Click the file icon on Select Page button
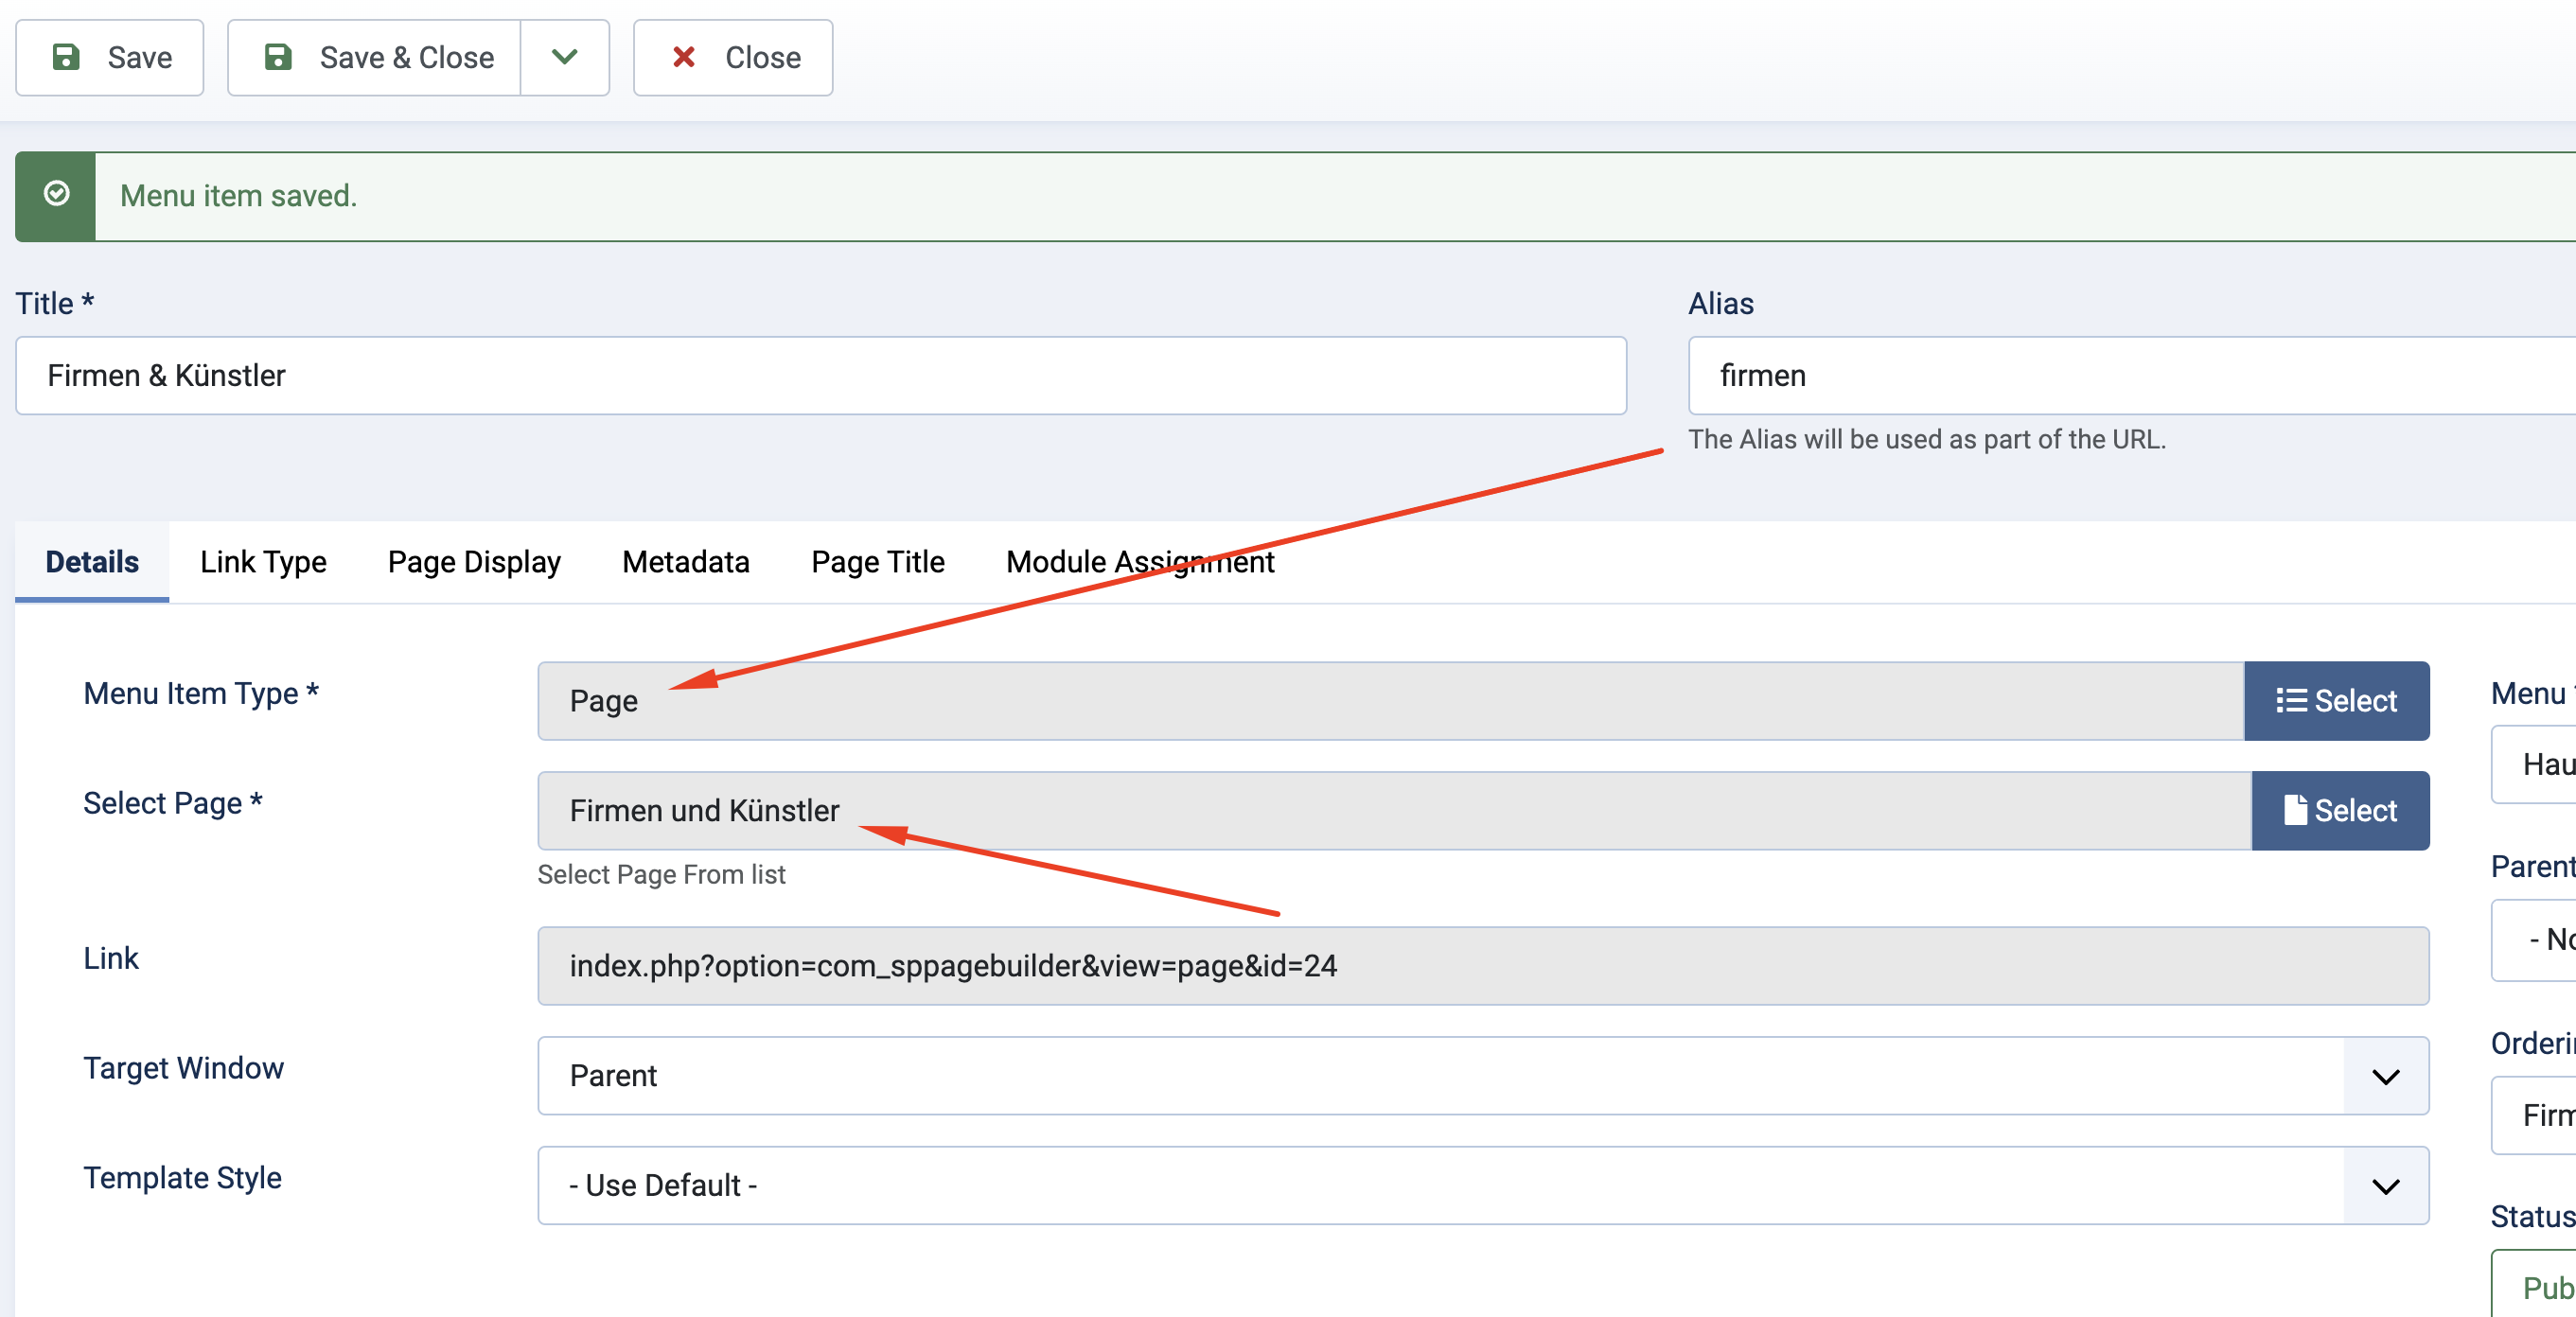2576x1317 pixels. click(2295, 810)
